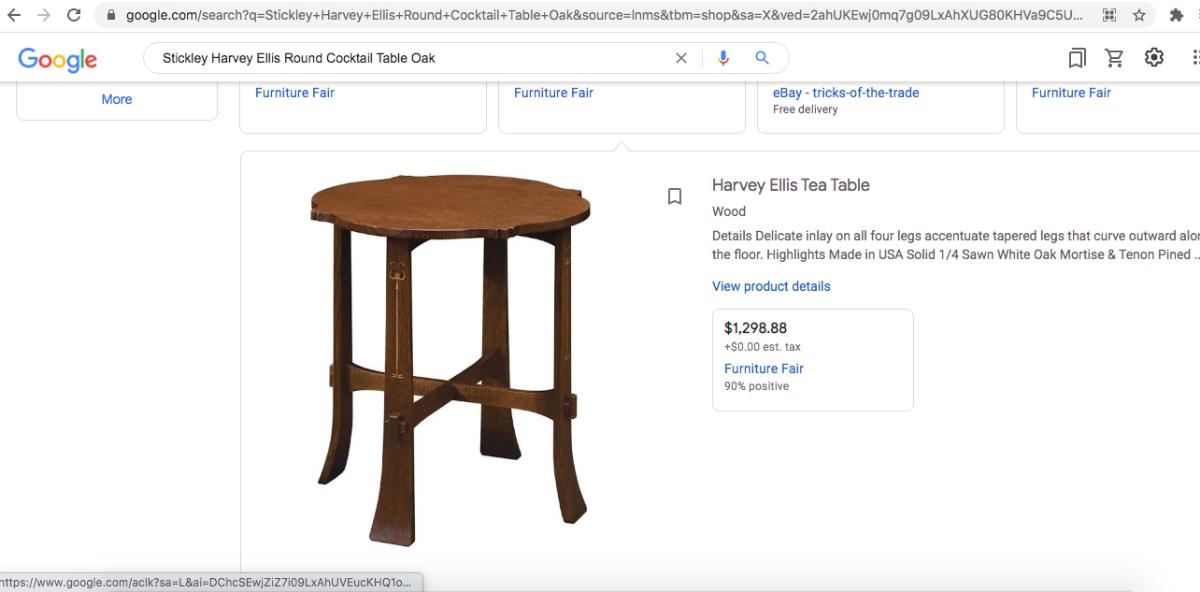Viewport: 1200px width, 592px height.
Task: Open eBay tricks-of-the-trade listing link
Action: (846, 92)
